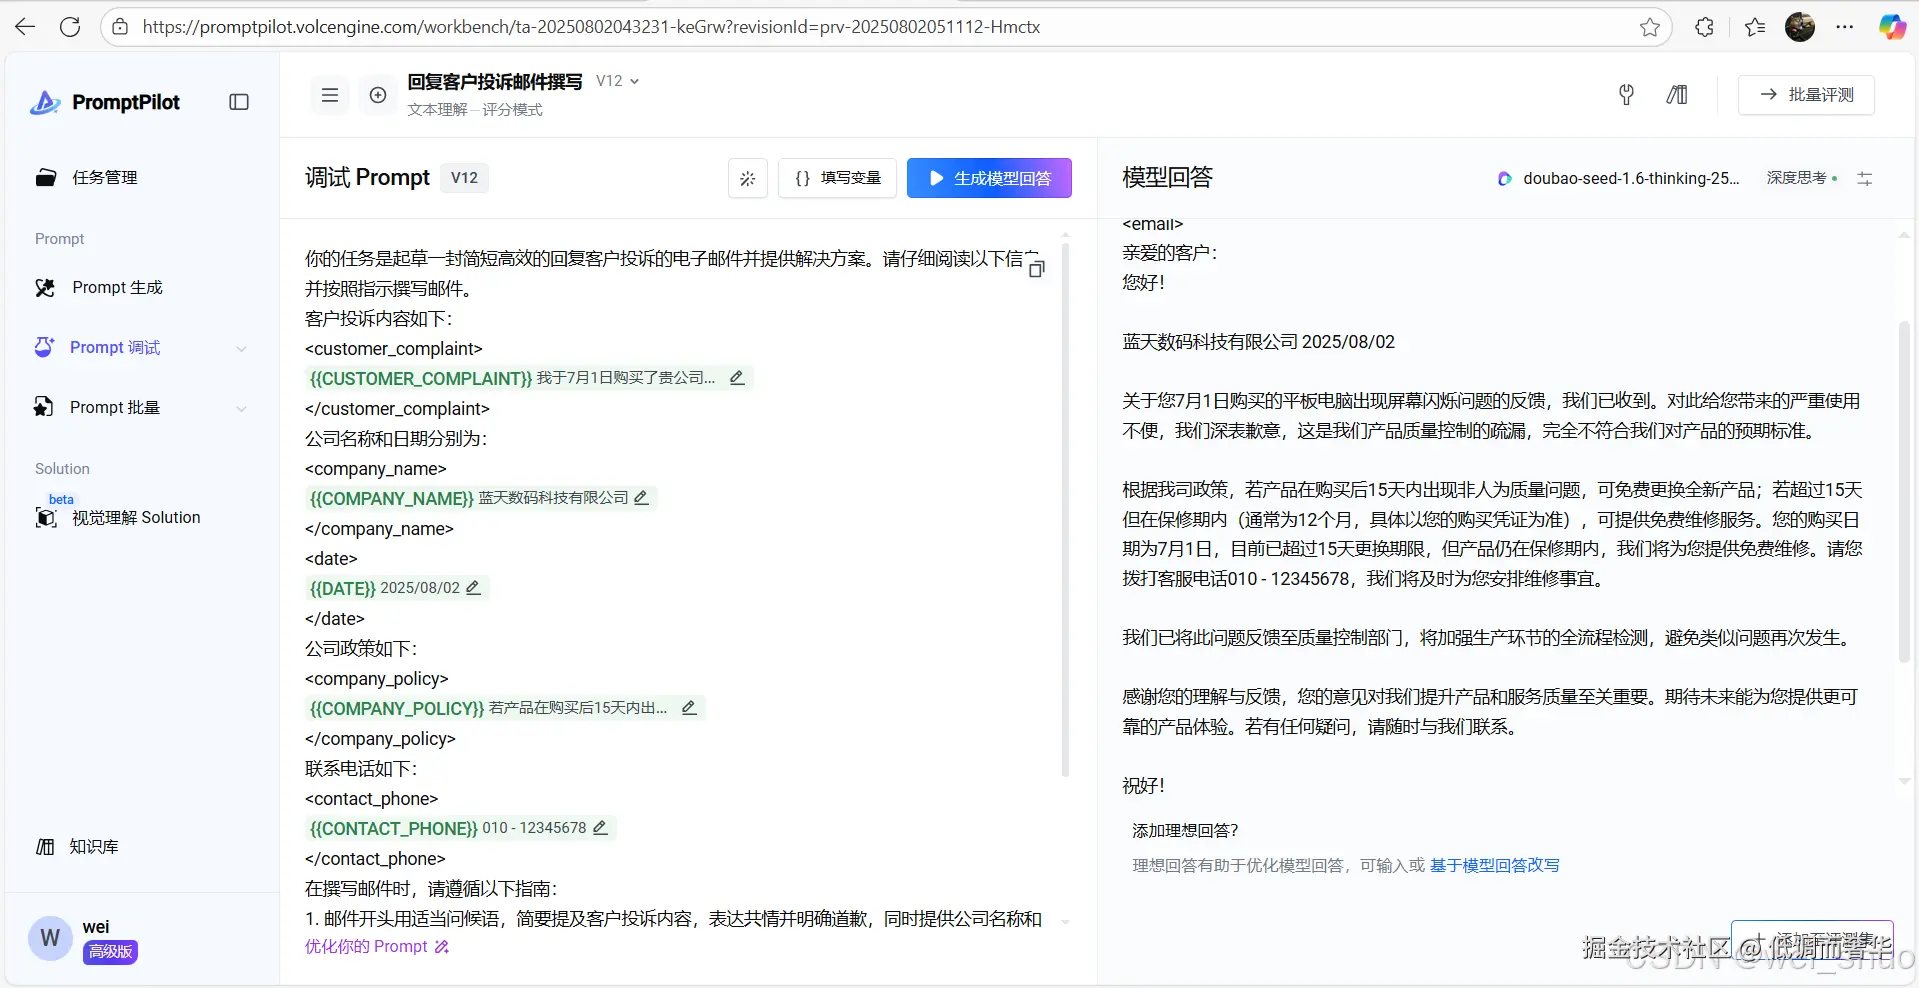Select Prompt 生成 in the sidebar
The height and width of the screenshot is (988, 1919).
tap(116, 287)
